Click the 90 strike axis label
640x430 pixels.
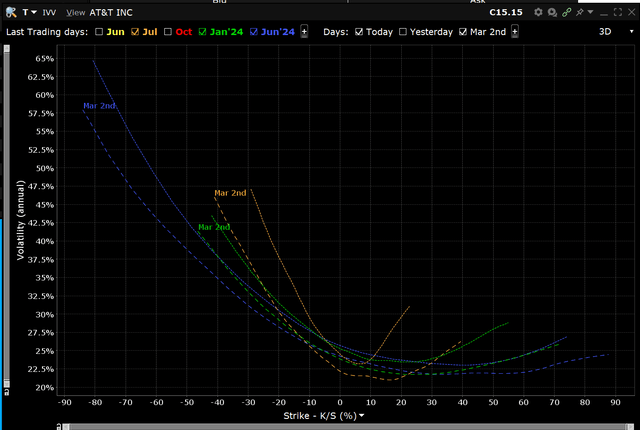(616, 402)
